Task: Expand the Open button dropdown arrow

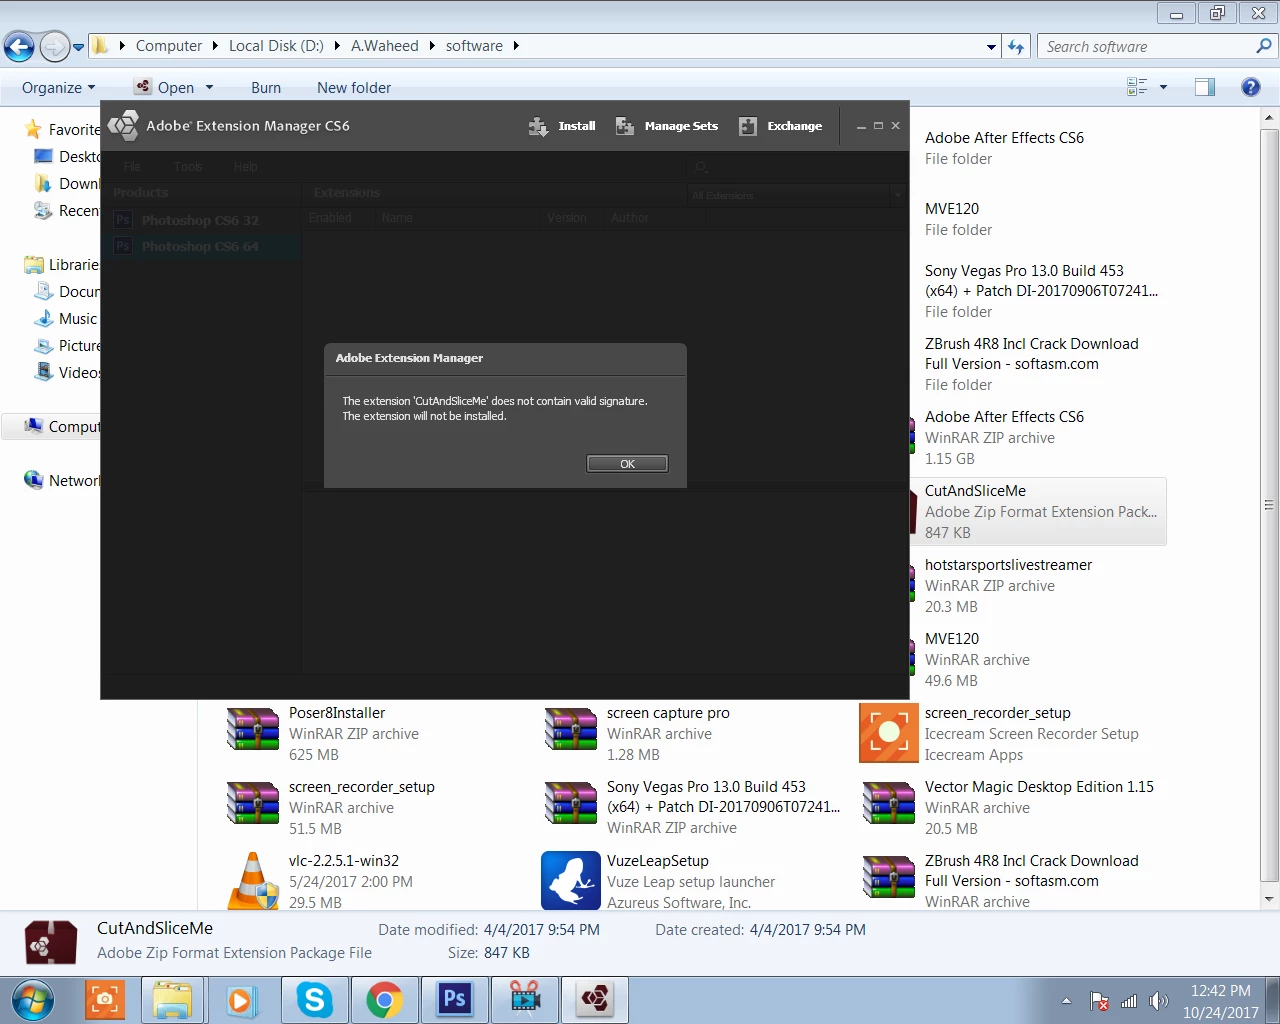Action: point(209,88)
